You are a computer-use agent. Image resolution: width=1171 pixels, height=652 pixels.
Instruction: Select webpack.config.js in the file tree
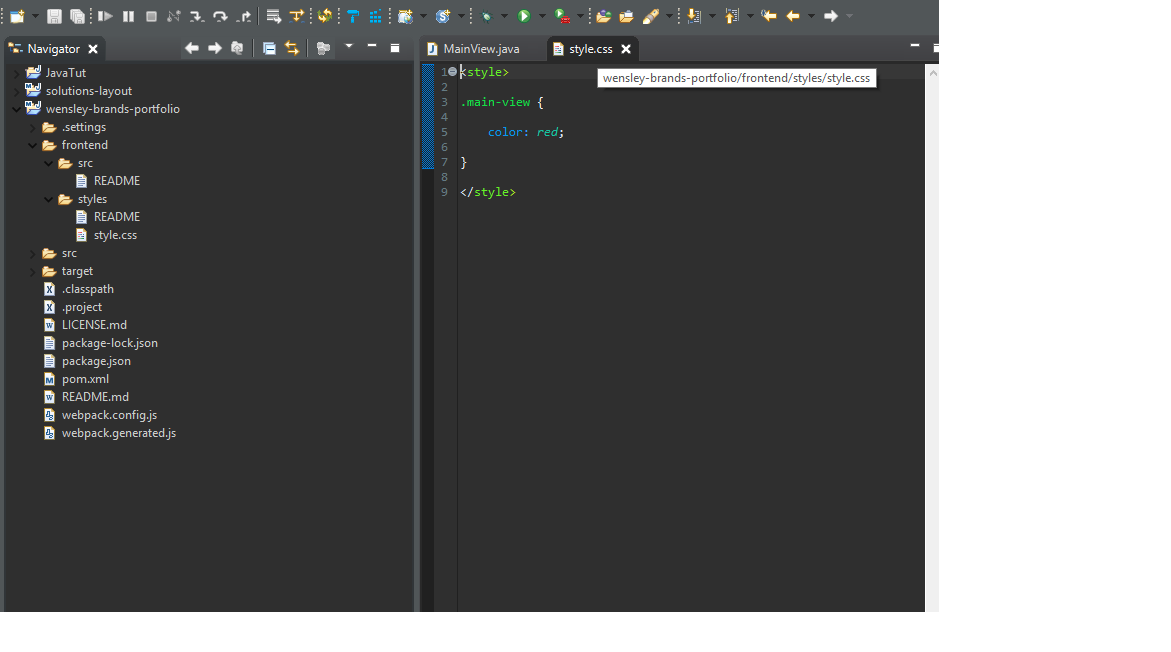click(108, 415)
